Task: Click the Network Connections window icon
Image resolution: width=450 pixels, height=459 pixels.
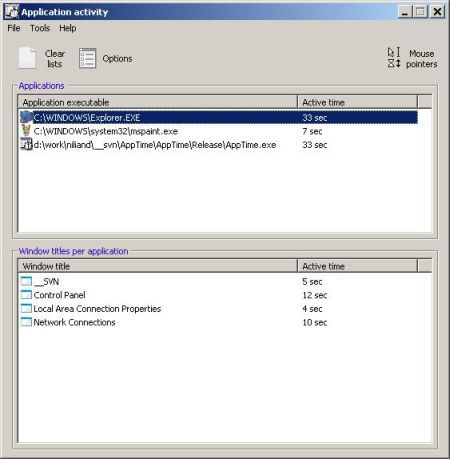Action: (x=26, y=322)
